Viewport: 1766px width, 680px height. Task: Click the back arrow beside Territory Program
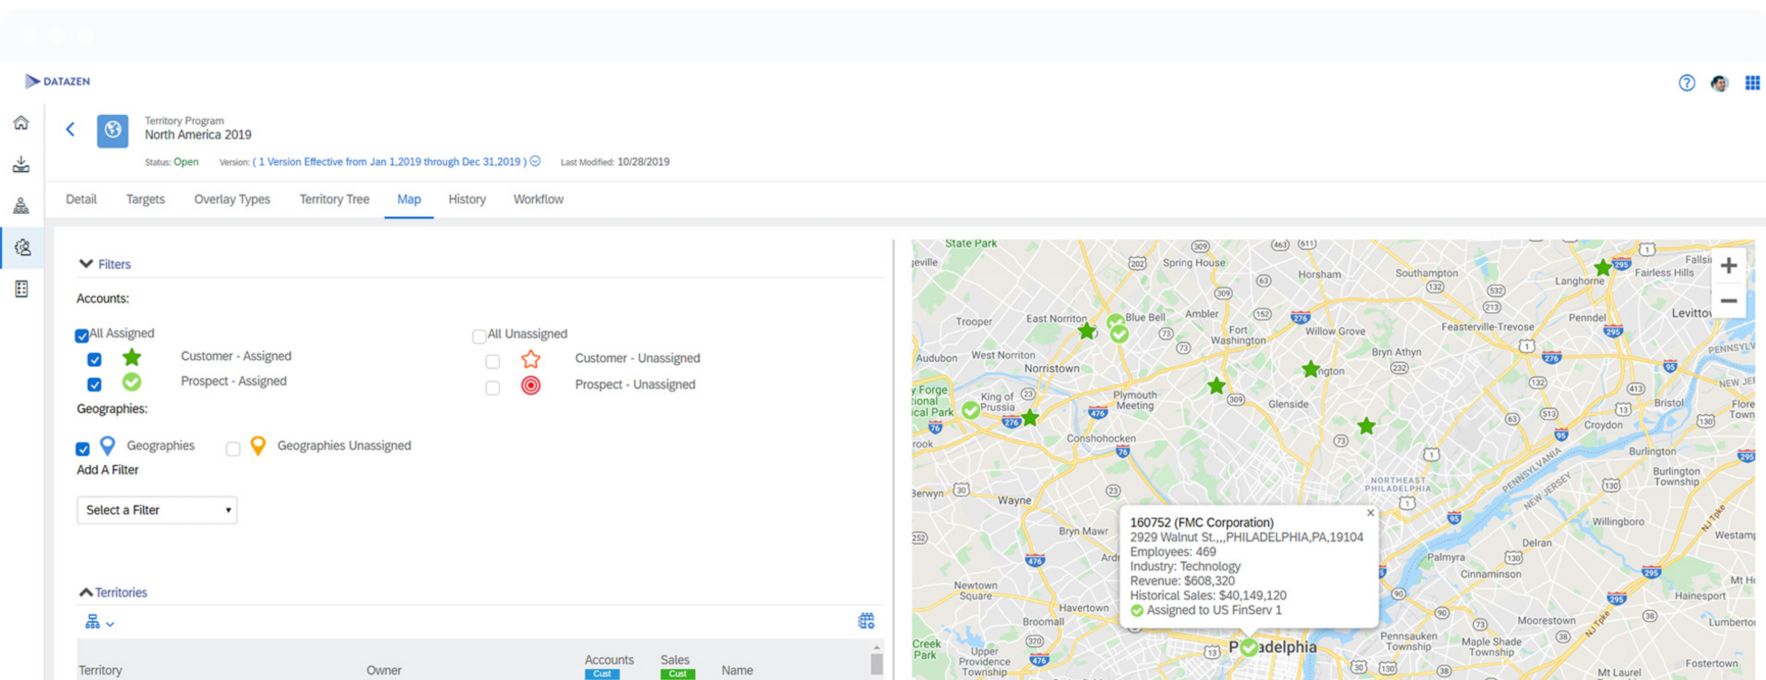[70, 129]
